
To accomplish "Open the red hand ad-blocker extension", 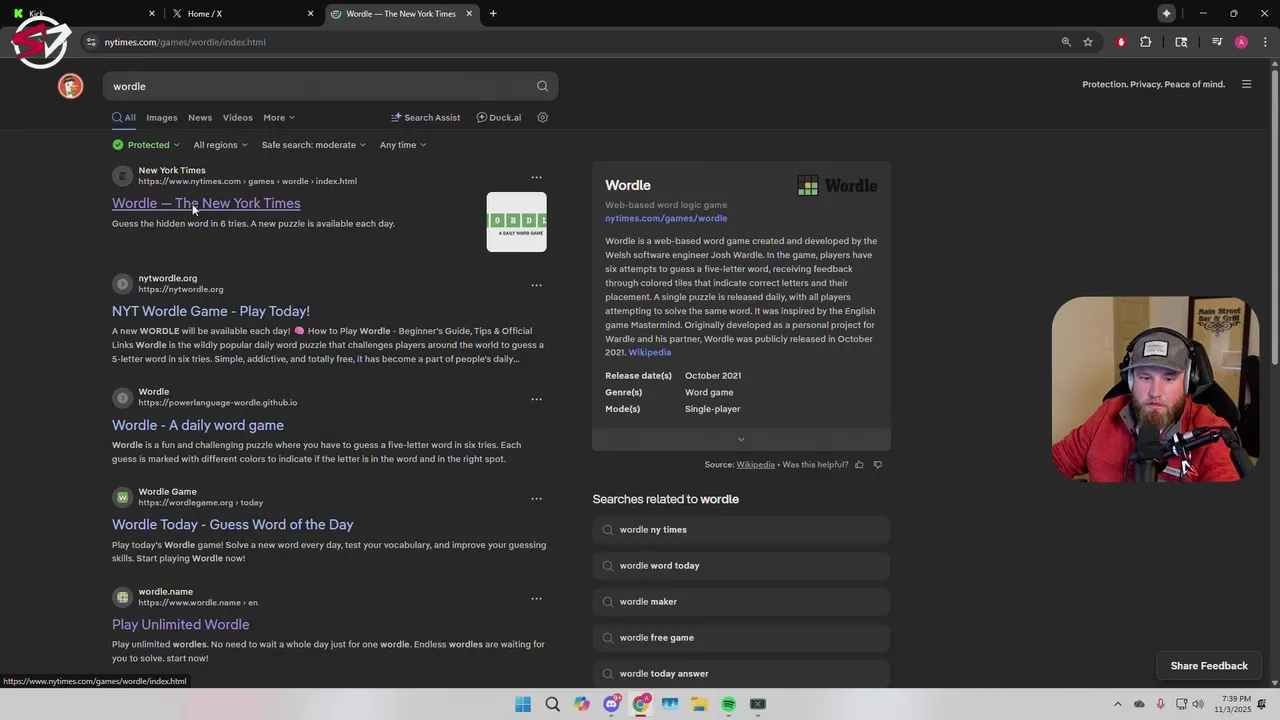I will click(x=1121, y=42).
